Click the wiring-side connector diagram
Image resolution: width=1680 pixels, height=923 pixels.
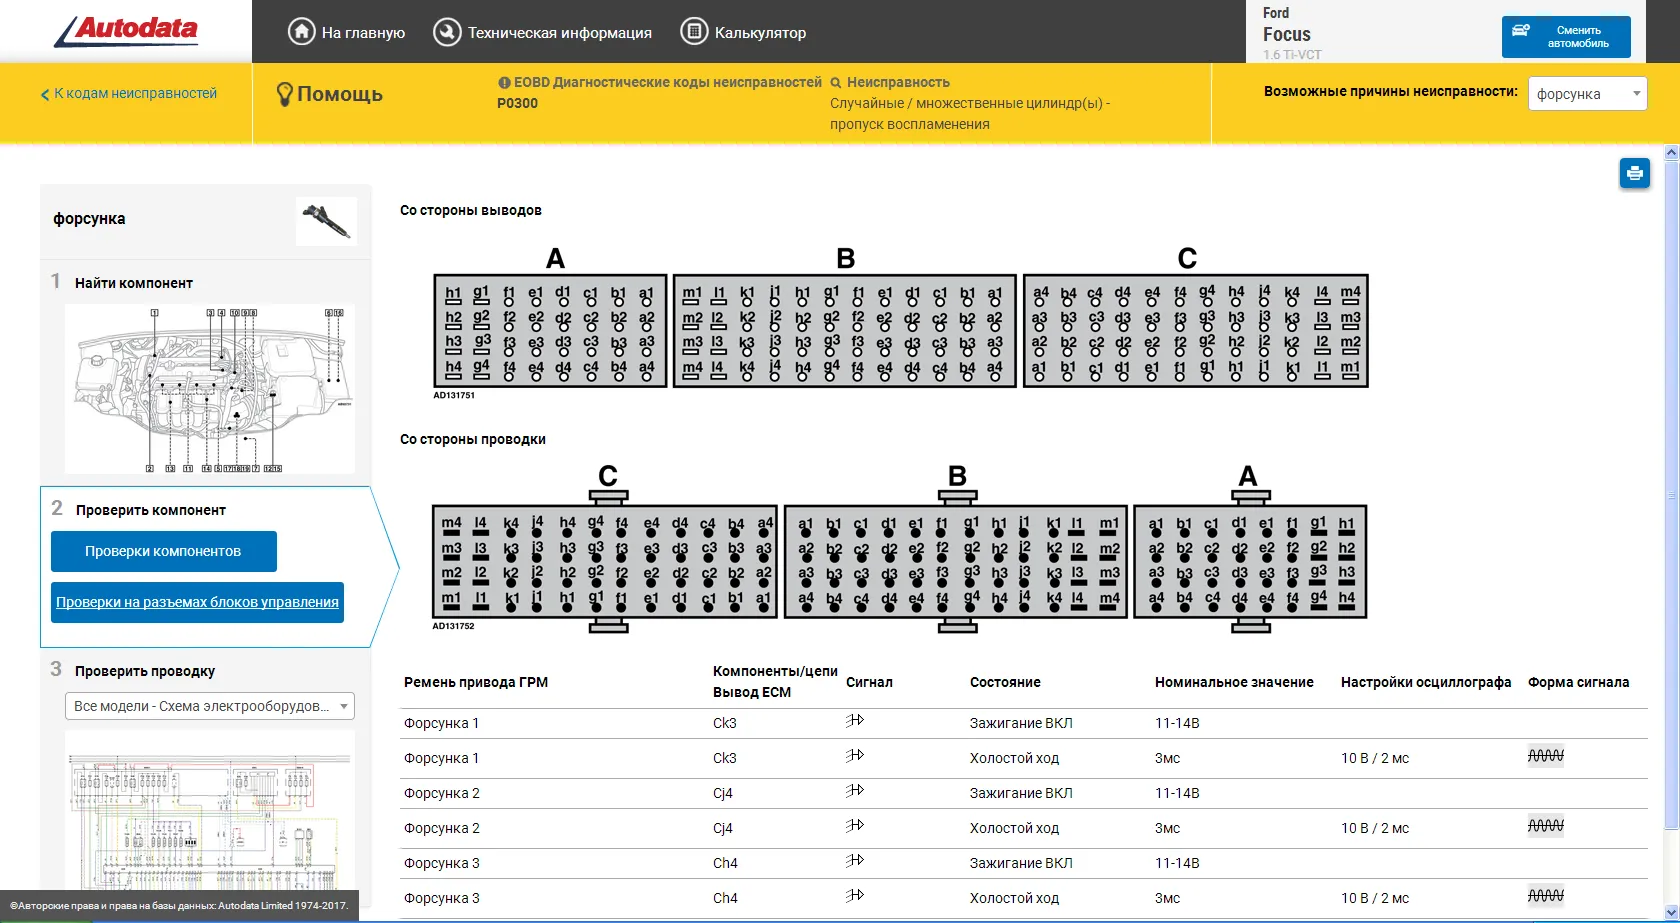tap(900, 549)
